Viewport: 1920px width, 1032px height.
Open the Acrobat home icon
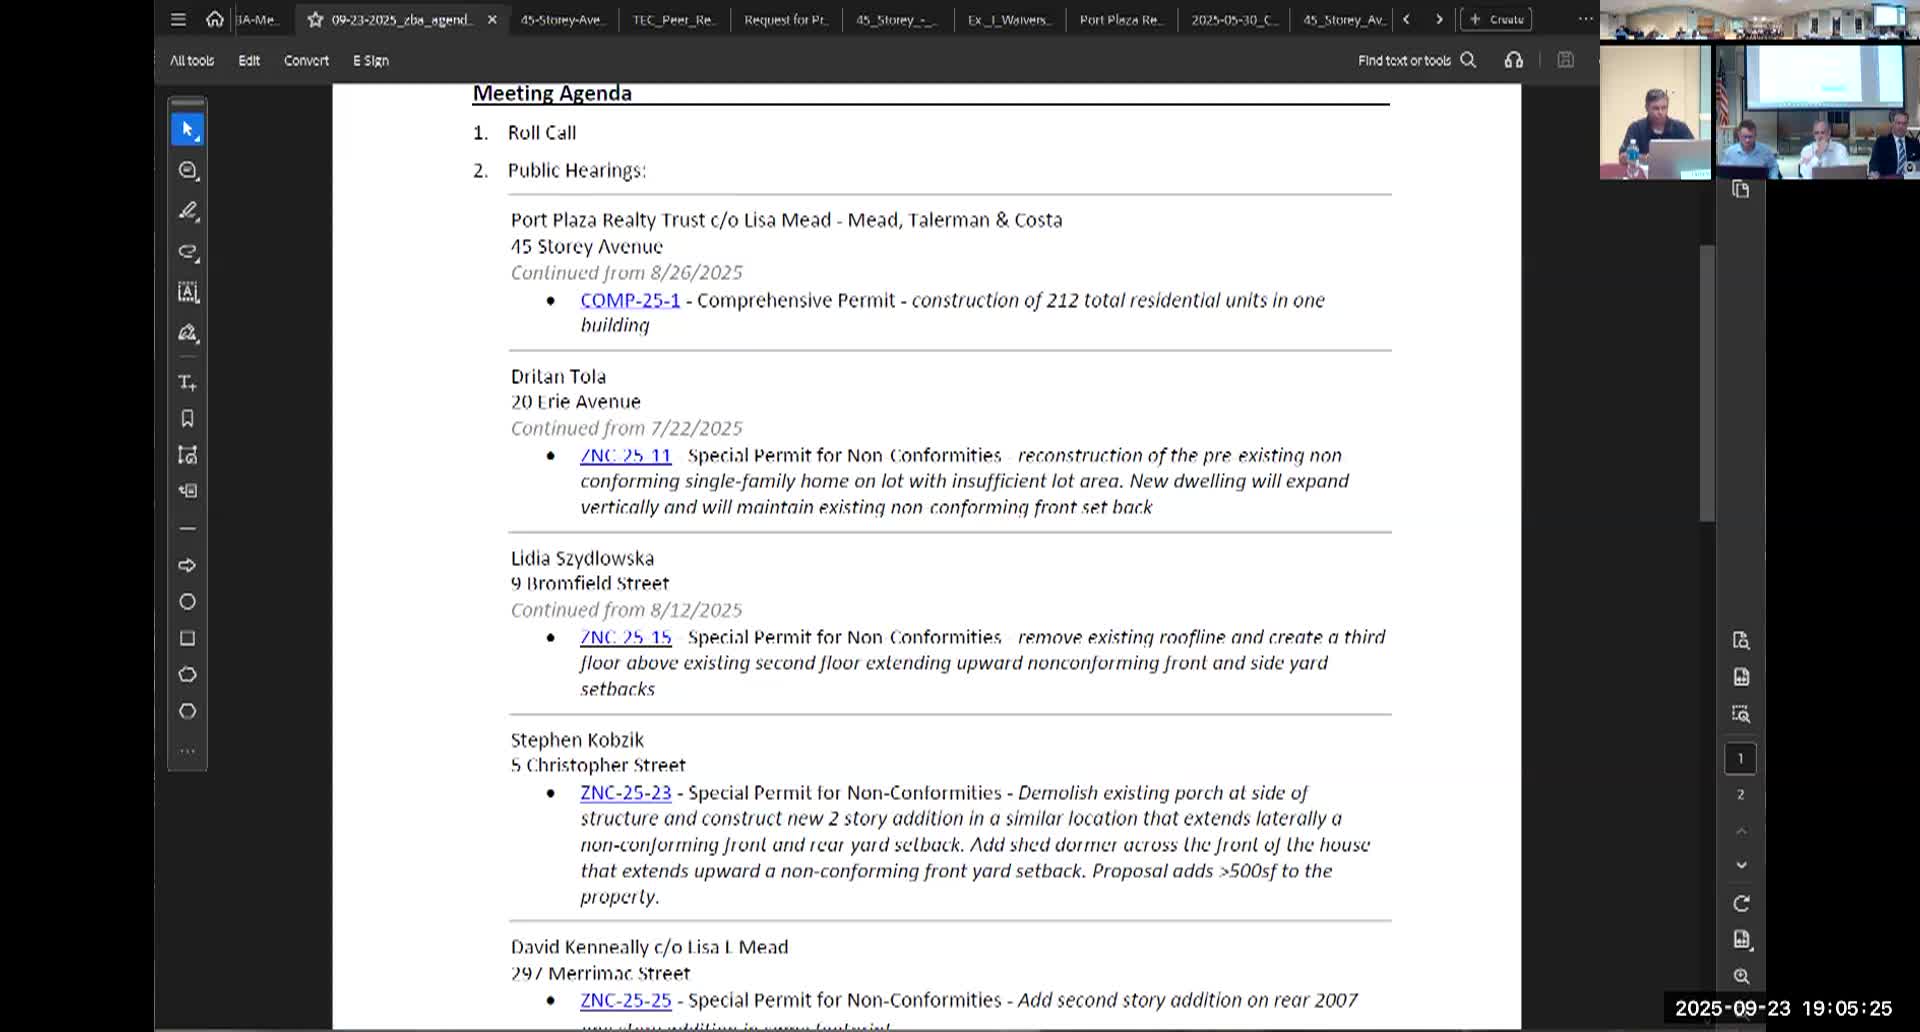coord(214,19)
